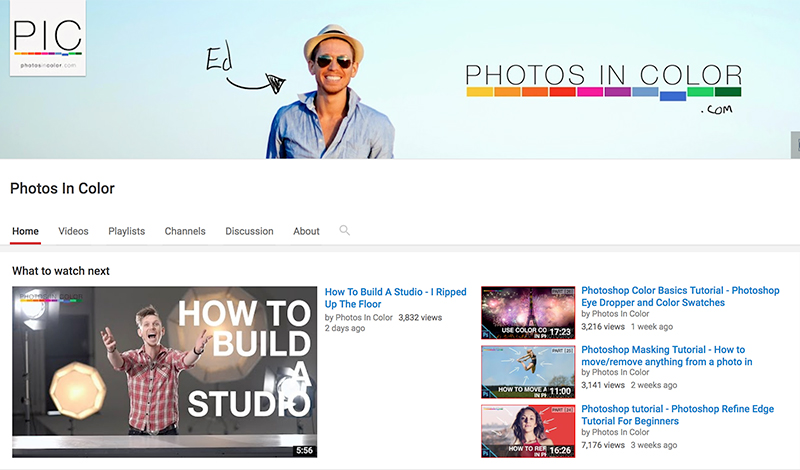
Task: Click 'by Photos In Color' under Studio video
Action: click(x=359, y=317)
